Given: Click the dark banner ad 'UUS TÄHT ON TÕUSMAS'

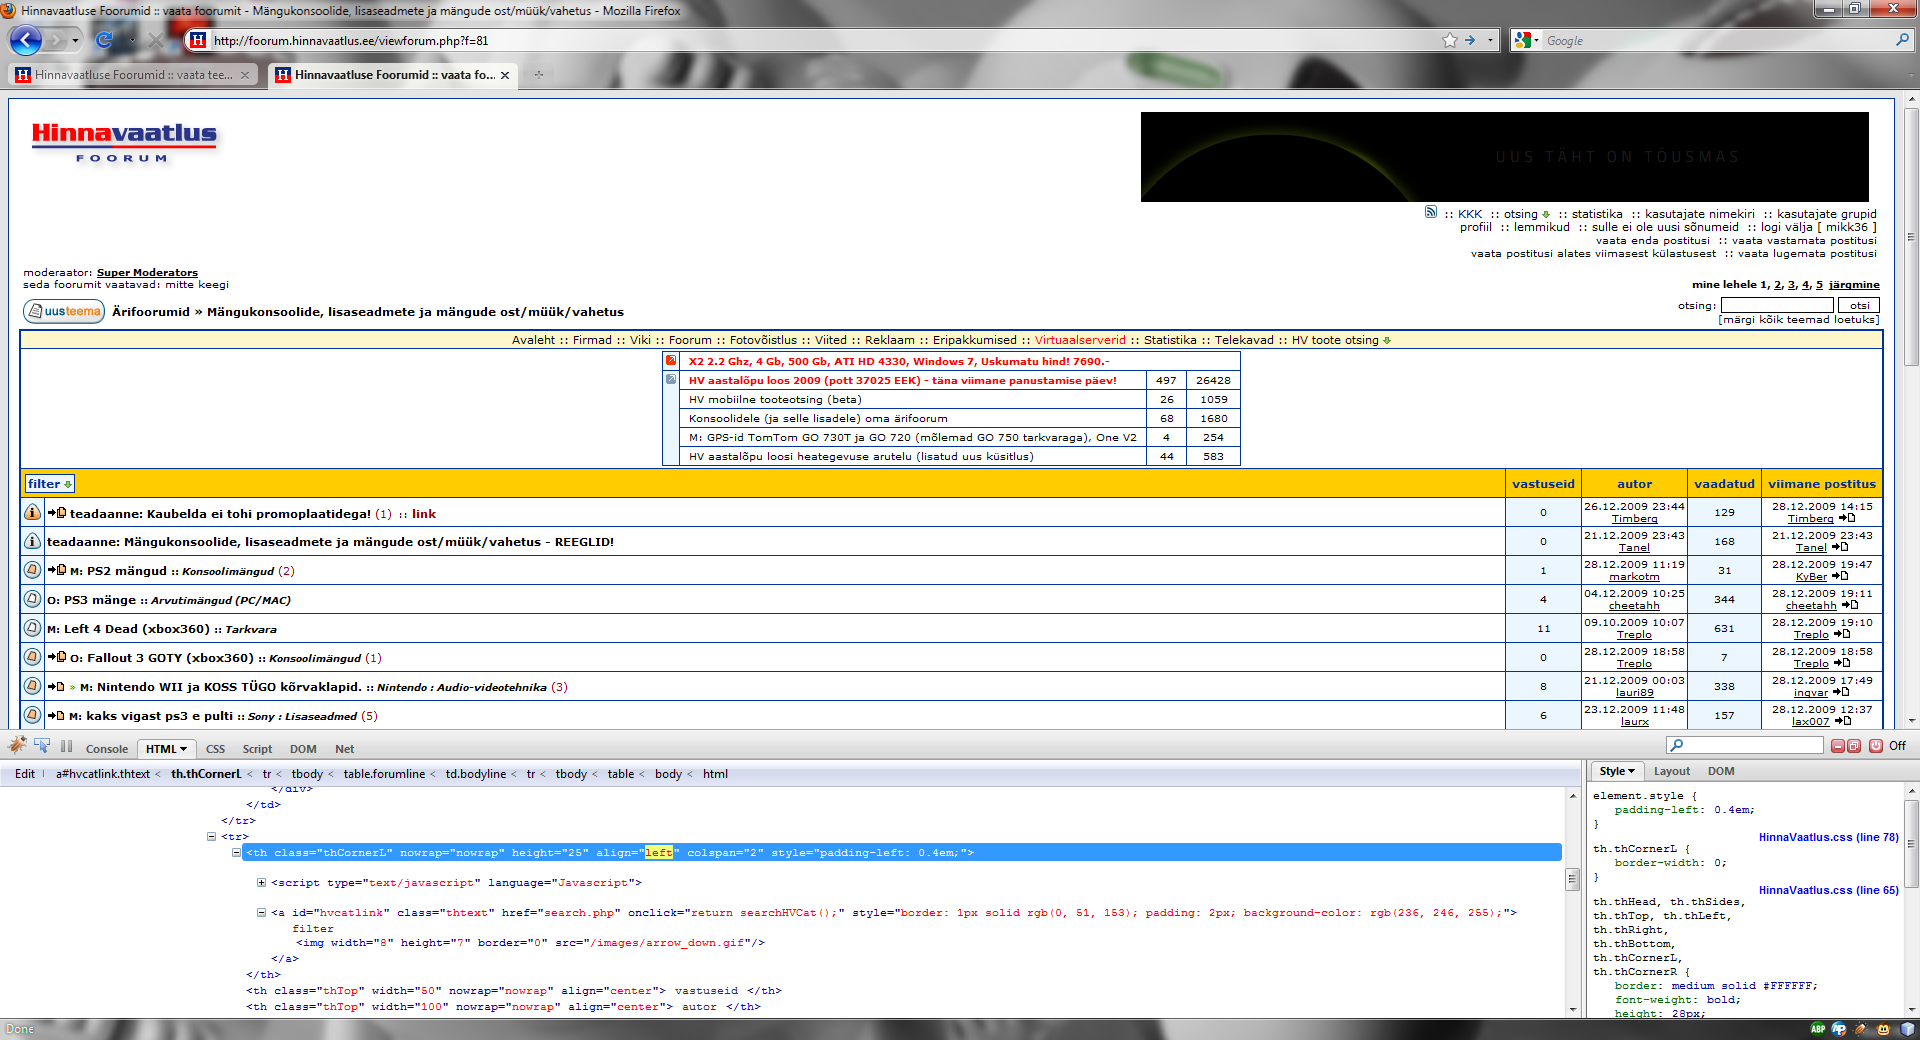Looking at the screenshot, I should tap(1504, 157).
